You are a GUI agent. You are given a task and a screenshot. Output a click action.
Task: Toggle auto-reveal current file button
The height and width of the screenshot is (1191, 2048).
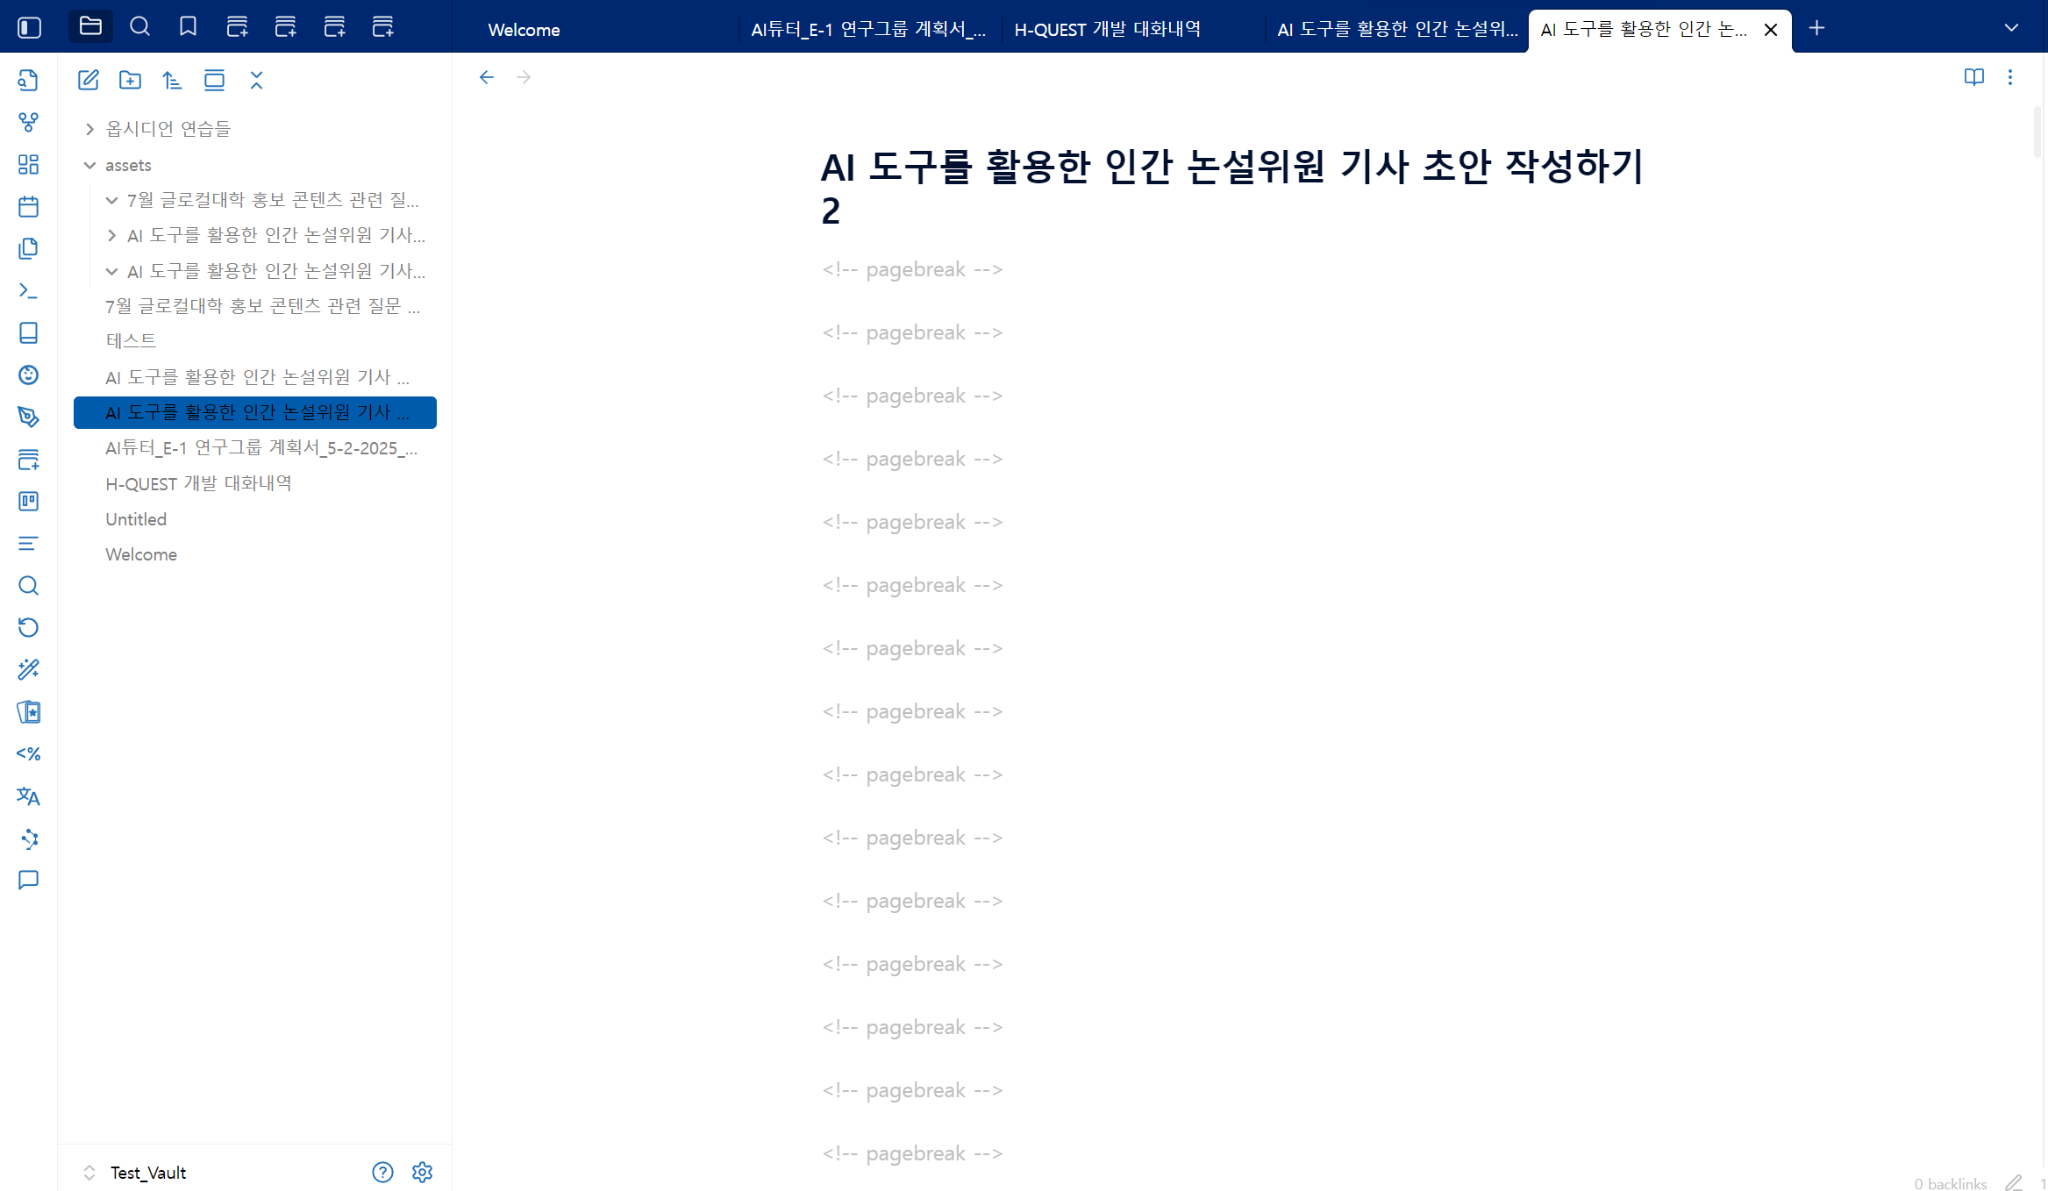tap(214, 80)
